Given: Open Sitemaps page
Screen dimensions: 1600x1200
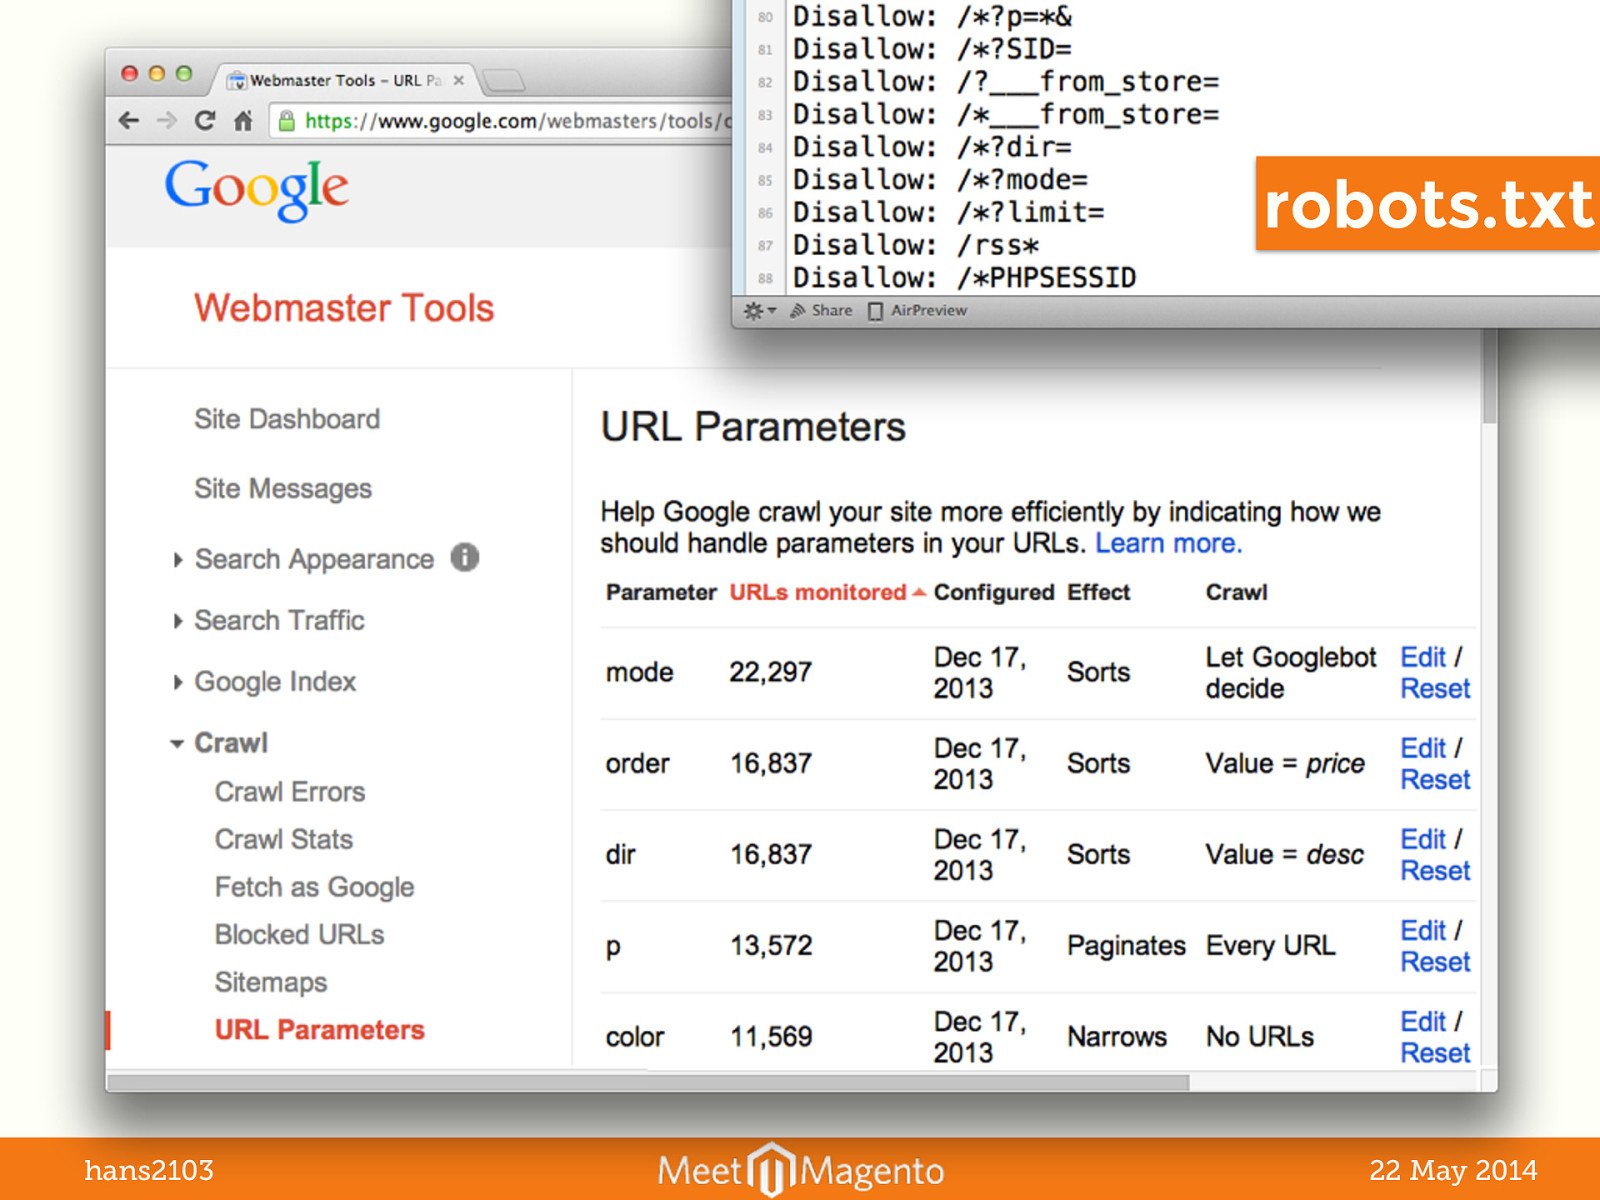Looking at the screenshot, I should point(271,983).
